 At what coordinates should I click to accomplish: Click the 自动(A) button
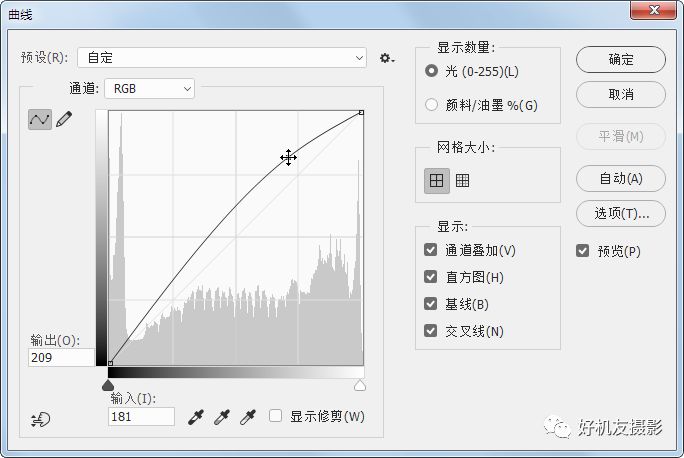[x=621, y=178]
